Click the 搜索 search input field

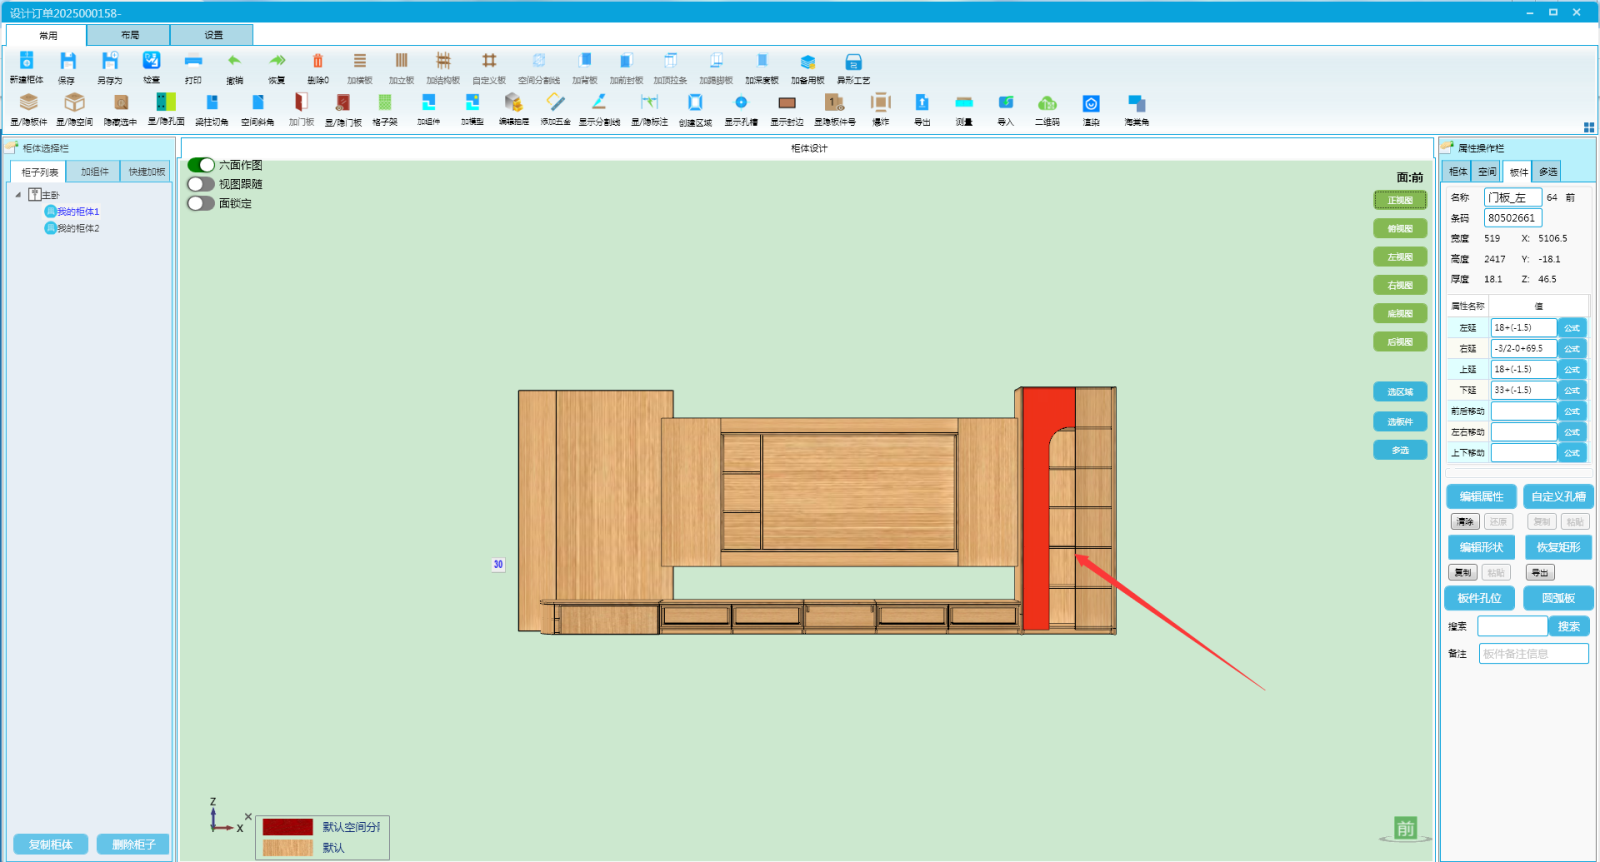click(1512, 626)
